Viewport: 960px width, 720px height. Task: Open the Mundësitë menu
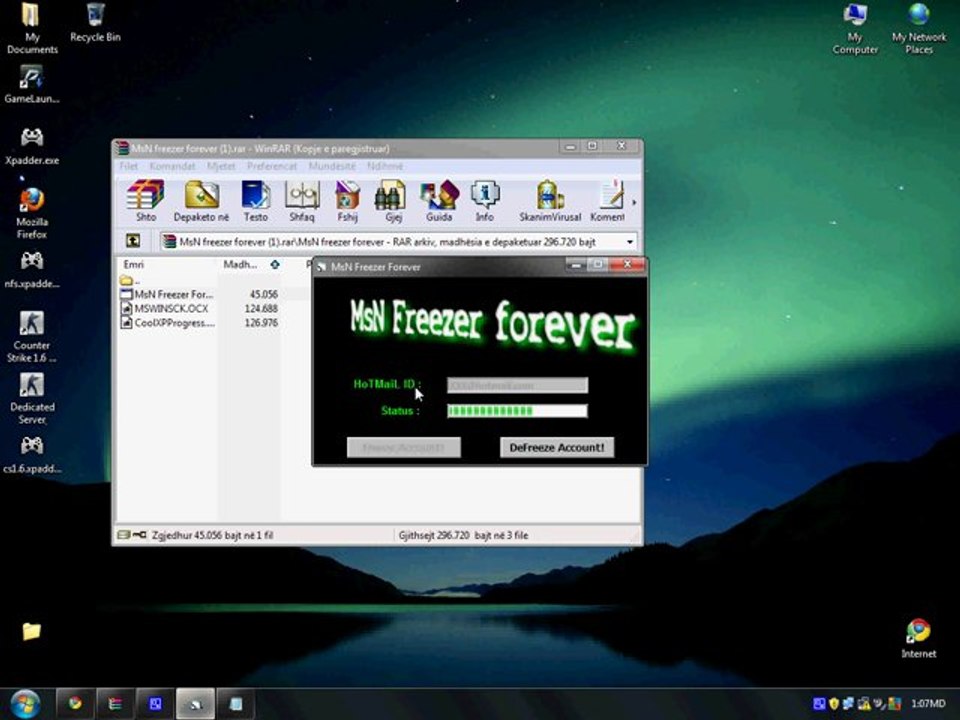point(332,166)
